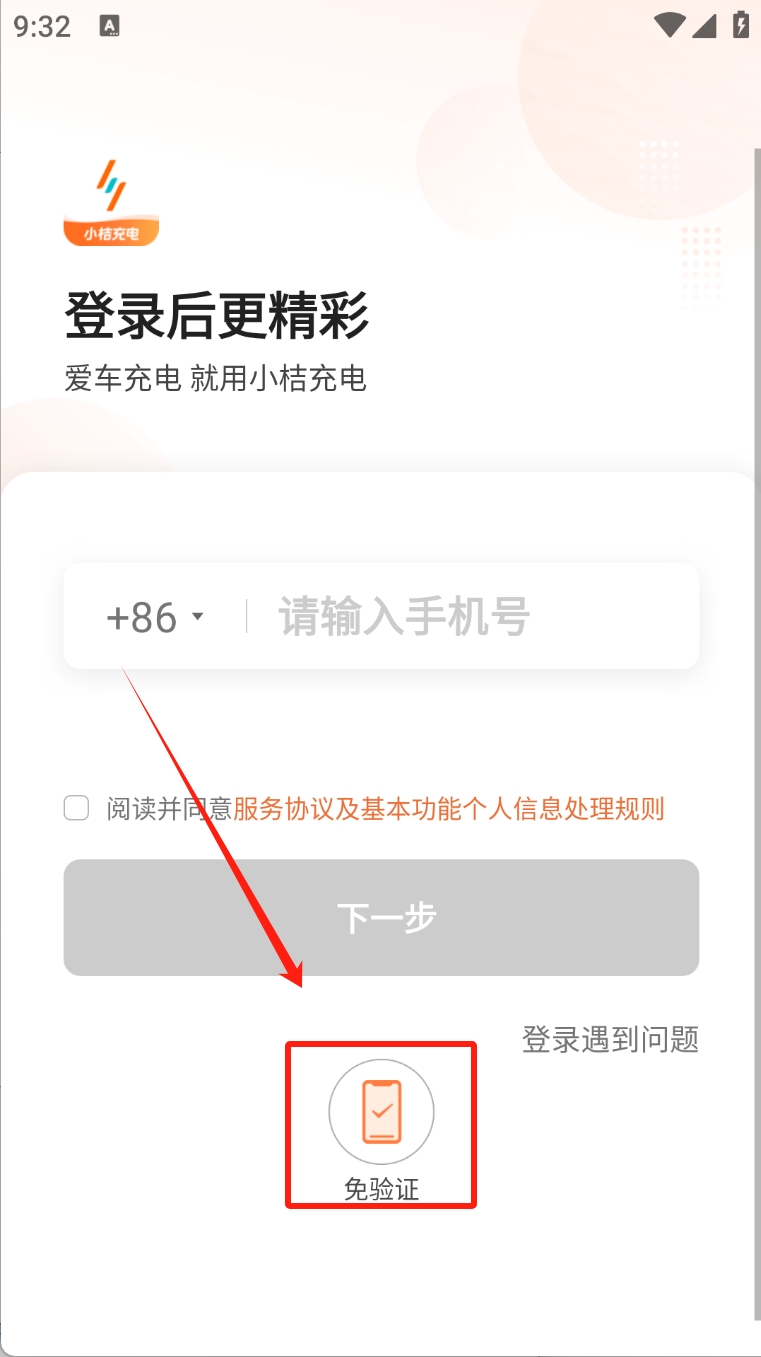Tap the 下一步 button
The height and width of the screenshot is (1357, 761).
[381, 917]
